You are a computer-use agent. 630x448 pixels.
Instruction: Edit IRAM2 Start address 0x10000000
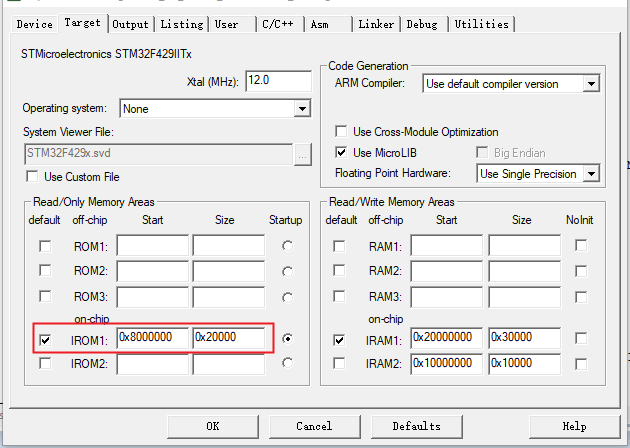tap(446, 364)
